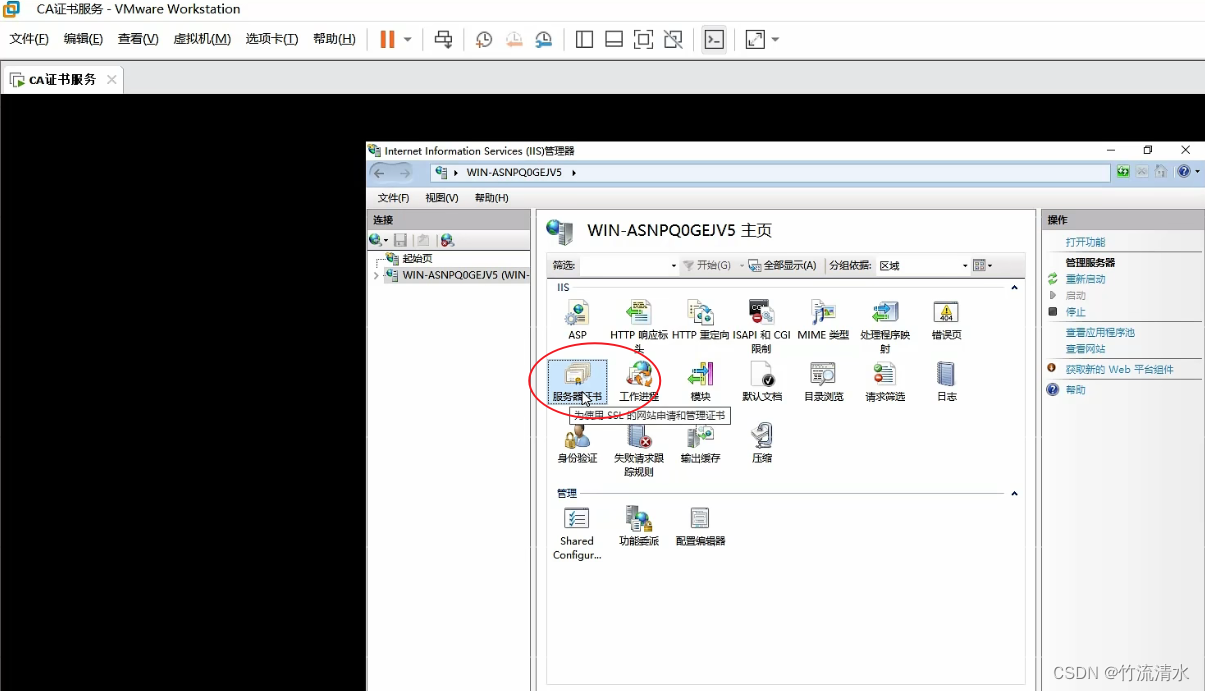Screen dimensions: 1205x691
Task: Open the 配置编辑器 feature icon
Action: click(700, 518)
